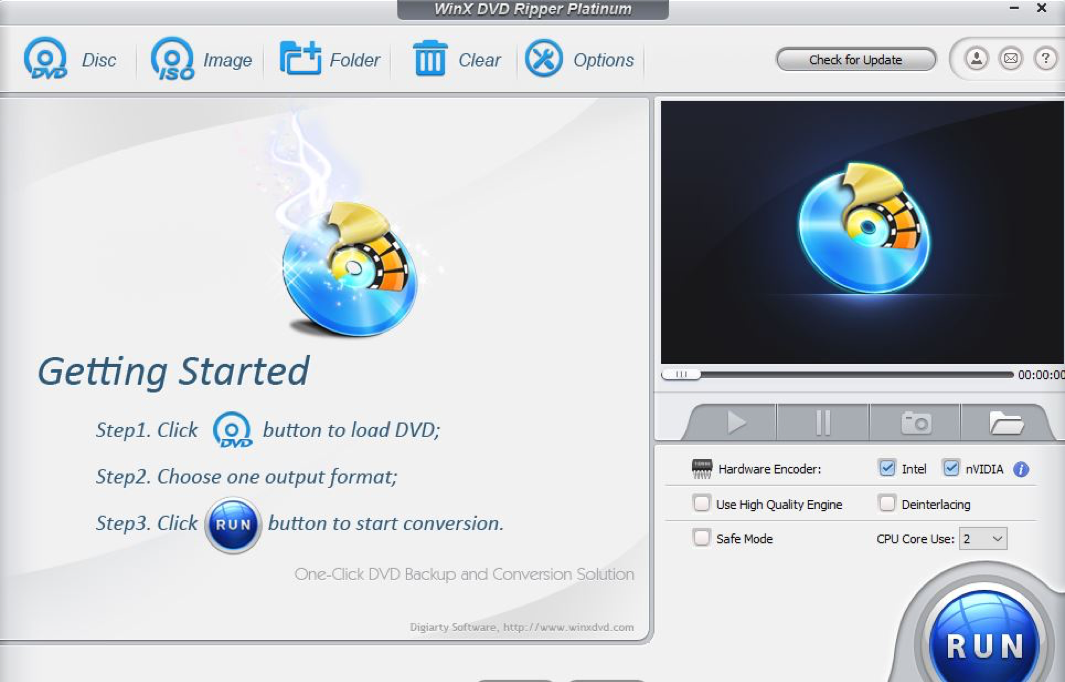This screenshot has width=1065, height=682.
Task: Play the preview video
Action: 736,423
